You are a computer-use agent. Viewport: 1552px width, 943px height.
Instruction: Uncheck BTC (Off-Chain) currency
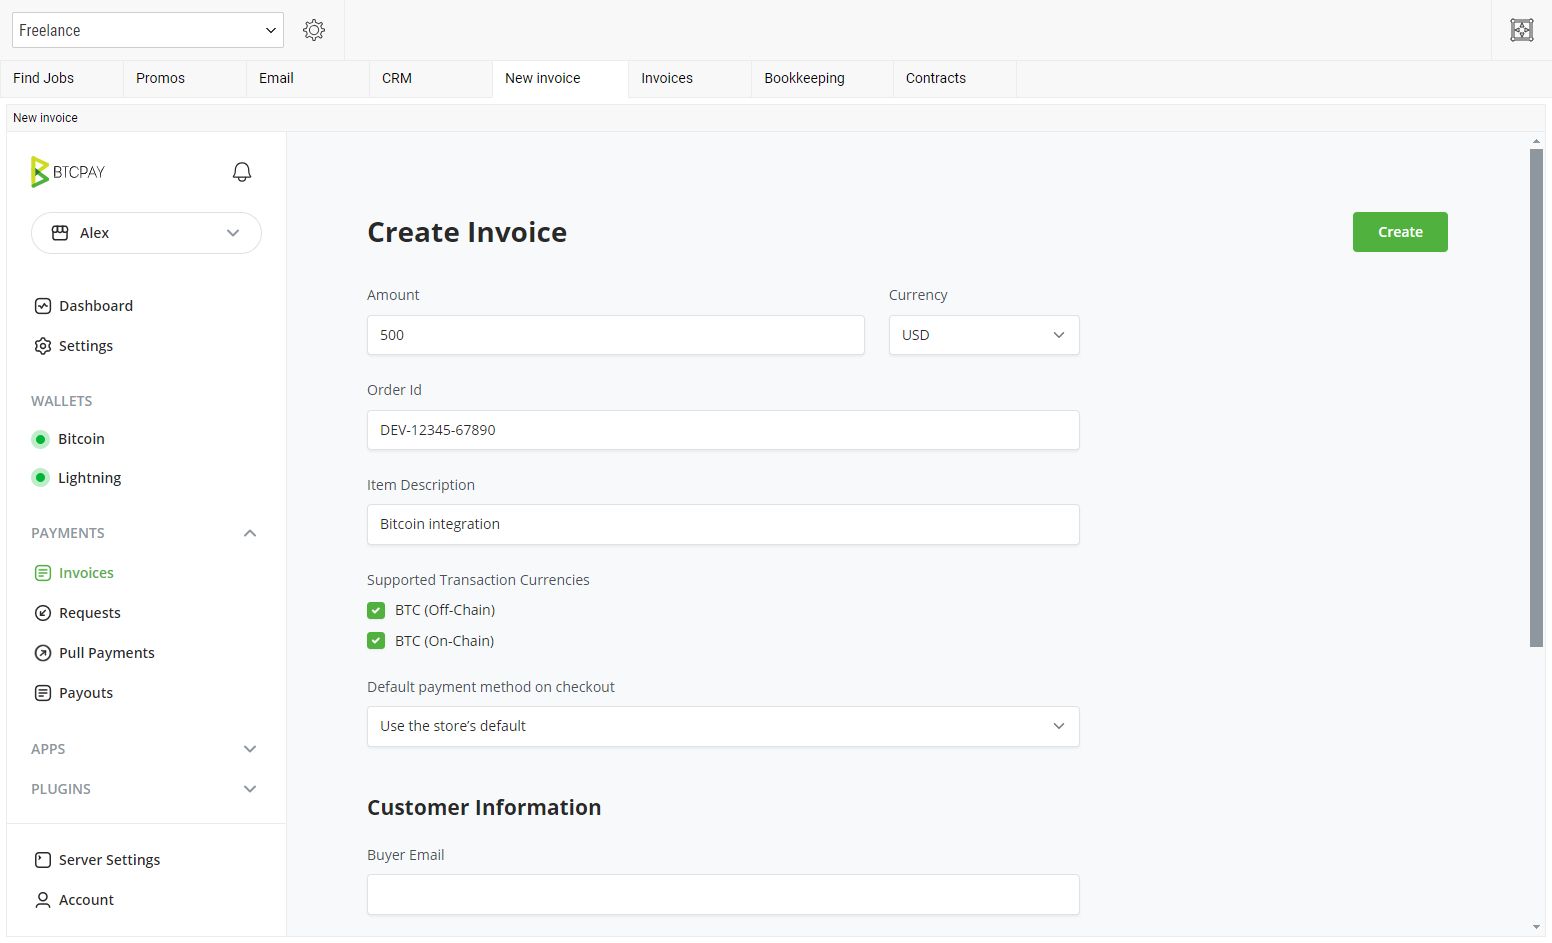tap(375, 609)
